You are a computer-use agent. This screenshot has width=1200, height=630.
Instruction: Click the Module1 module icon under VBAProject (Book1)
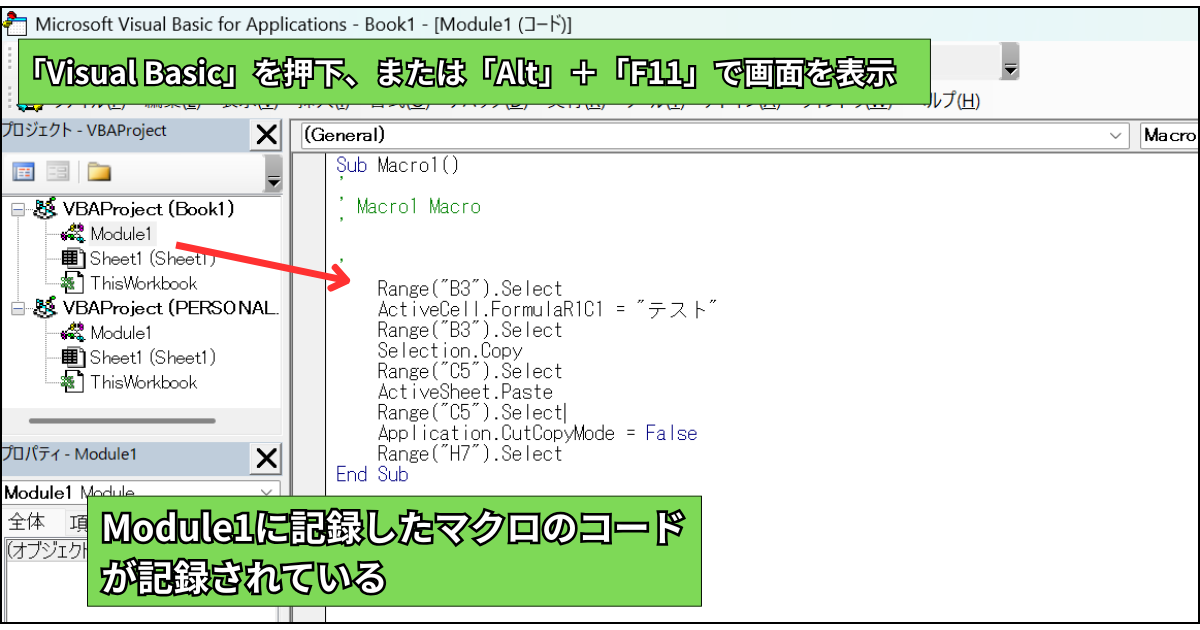click(73, 234)
